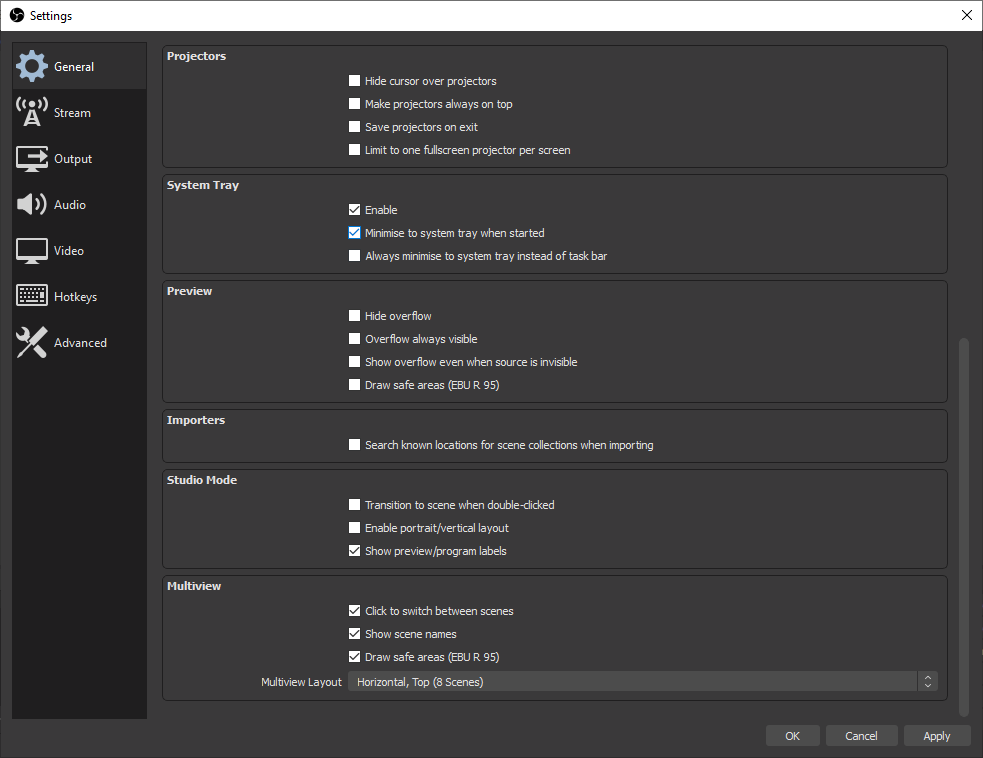Uncheck minimise to system tray when started

click(x=354, y=232)
